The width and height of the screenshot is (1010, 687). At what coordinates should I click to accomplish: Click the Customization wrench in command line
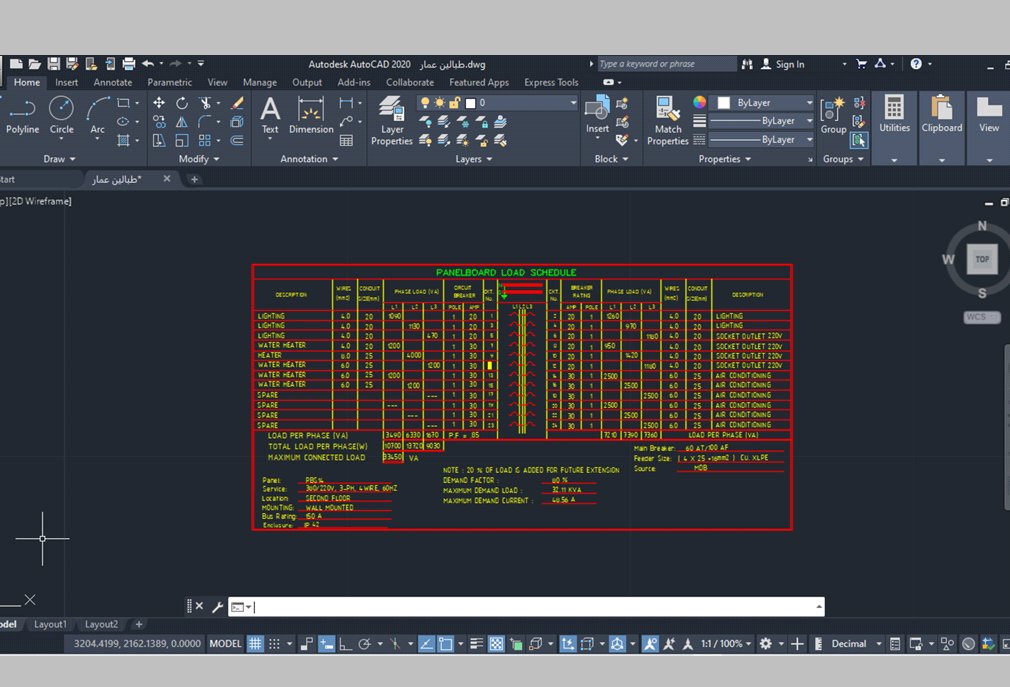pyautogui.click(x=217, y=607)
